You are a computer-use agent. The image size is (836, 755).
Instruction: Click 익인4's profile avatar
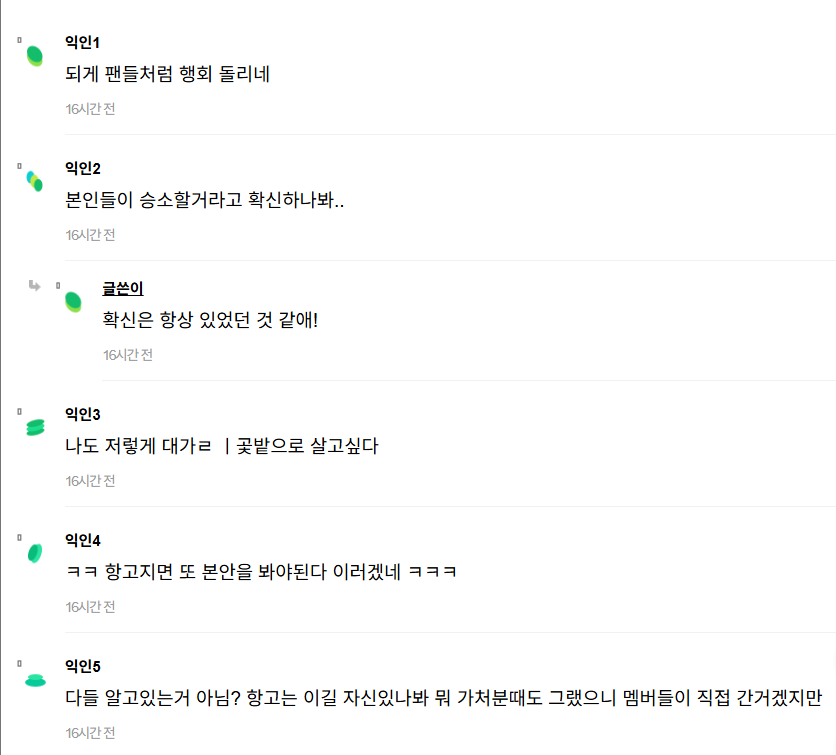click(x=35, y=553)
